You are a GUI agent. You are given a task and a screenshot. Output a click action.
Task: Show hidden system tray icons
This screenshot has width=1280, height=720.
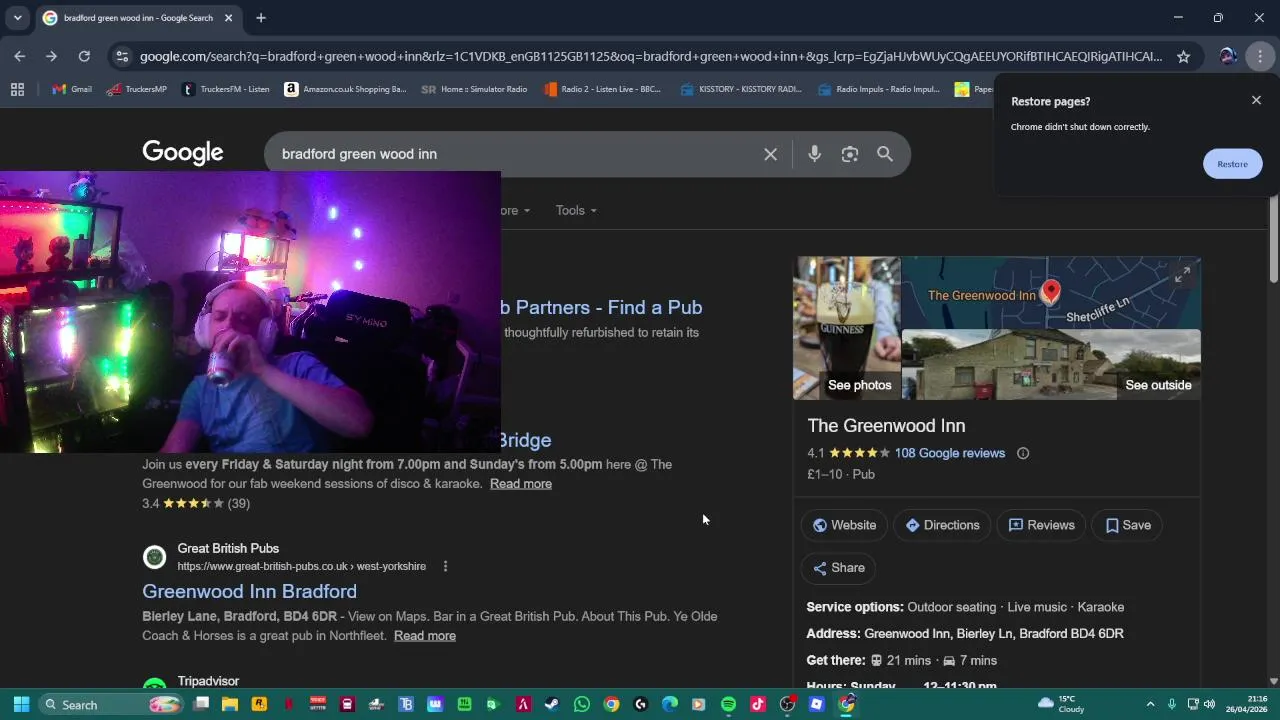[1150, 704]
